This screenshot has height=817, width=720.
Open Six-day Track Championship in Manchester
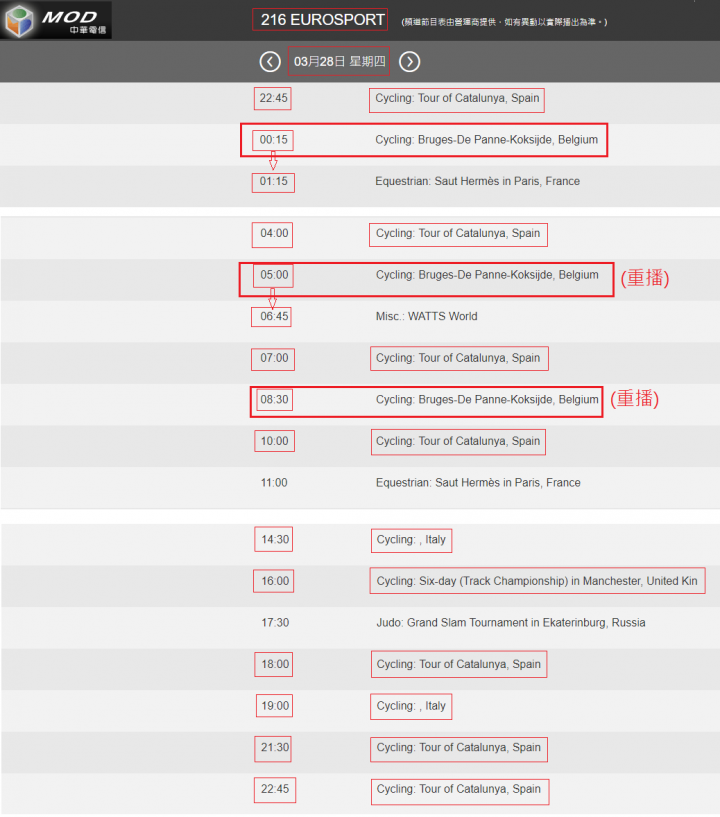click(x=537, y=581)
